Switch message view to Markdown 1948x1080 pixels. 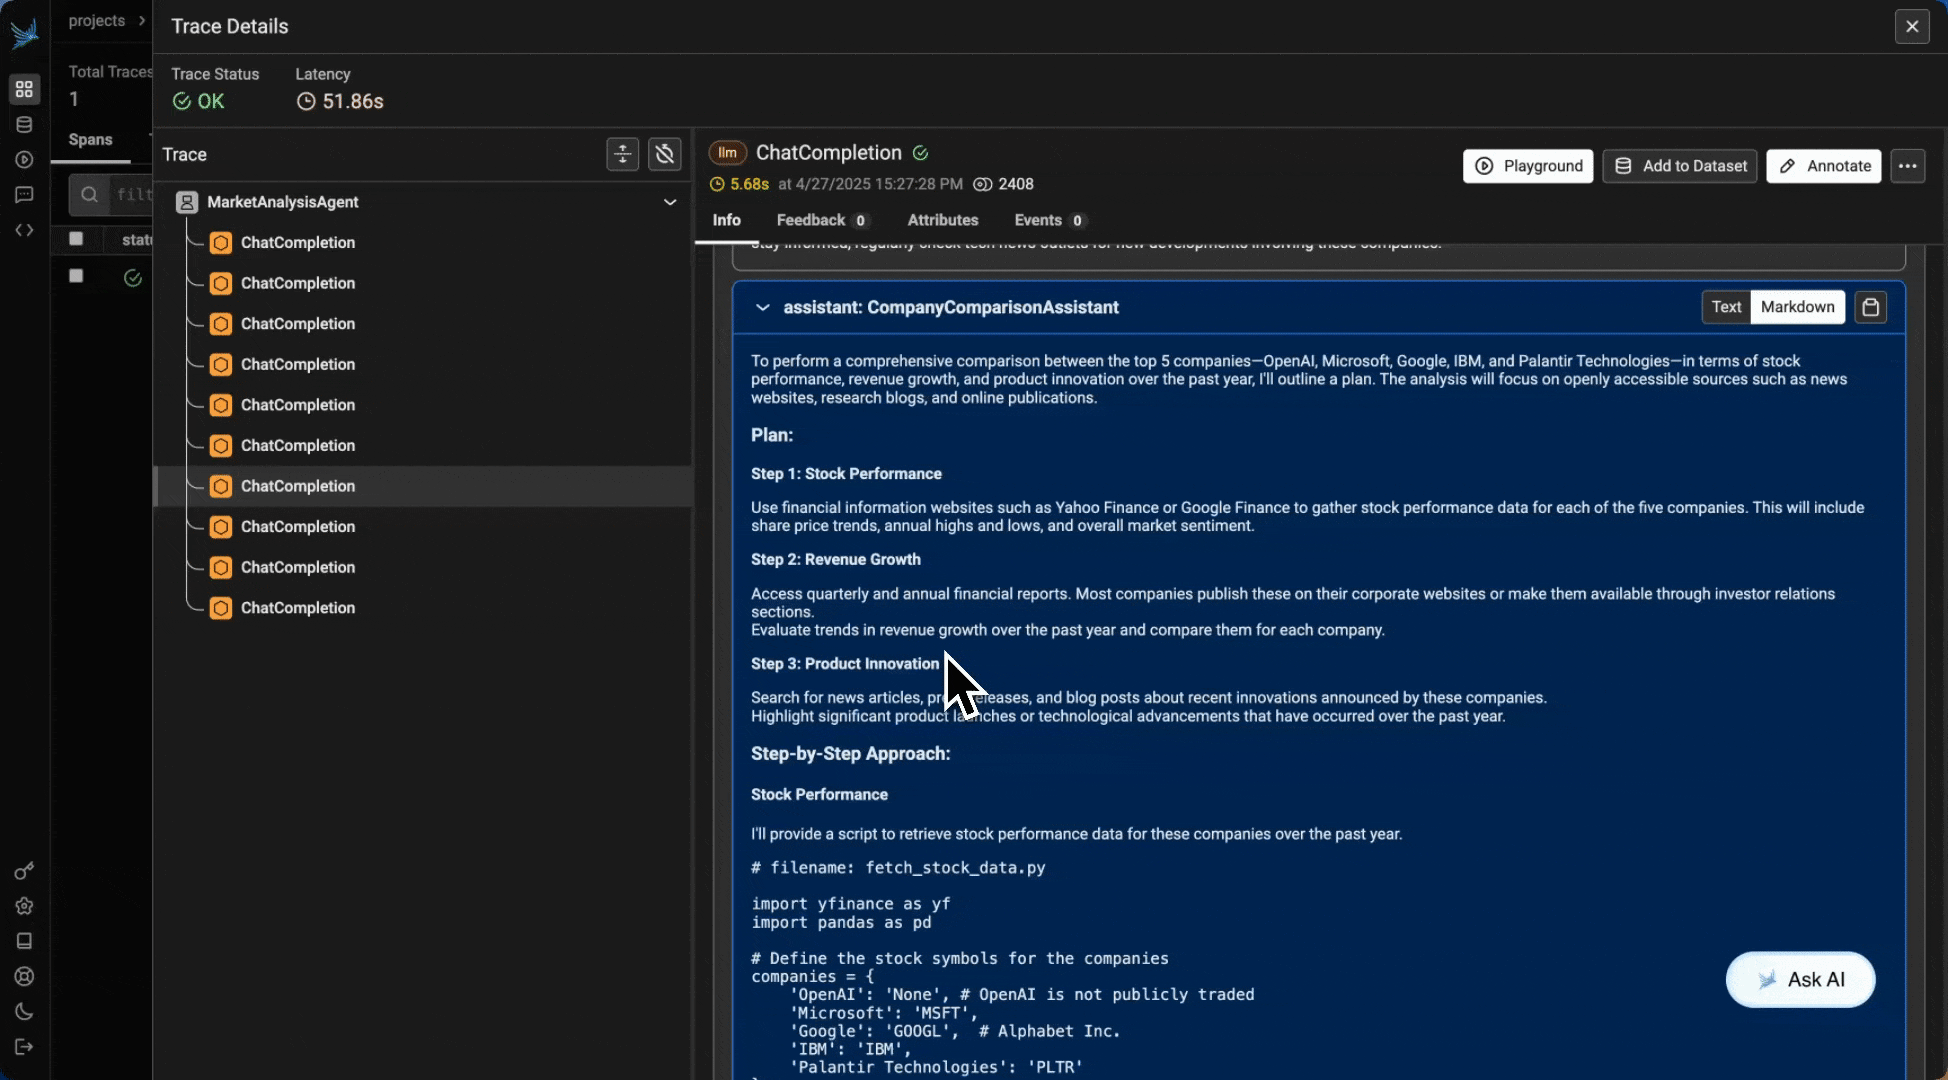click(1797, 307)
